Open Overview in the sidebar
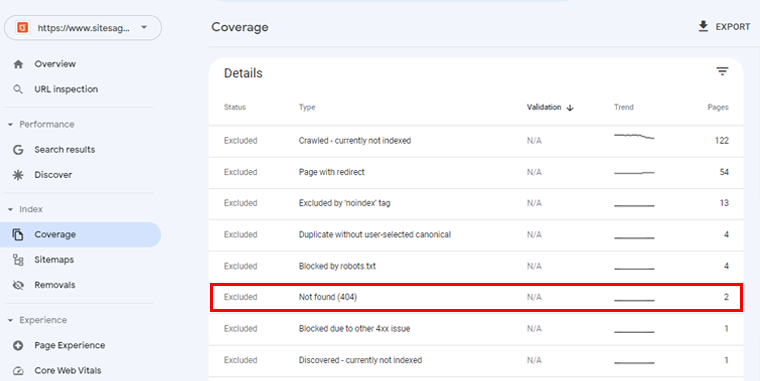 pyautogui.click(x=55, y=64)
